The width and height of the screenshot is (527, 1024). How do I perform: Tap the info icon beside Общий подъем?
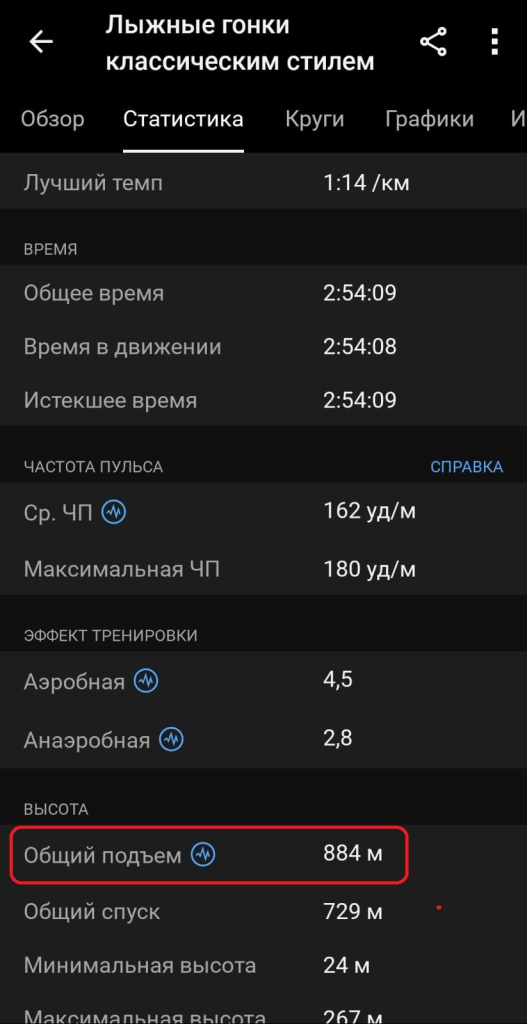click(x=203, y=854)
